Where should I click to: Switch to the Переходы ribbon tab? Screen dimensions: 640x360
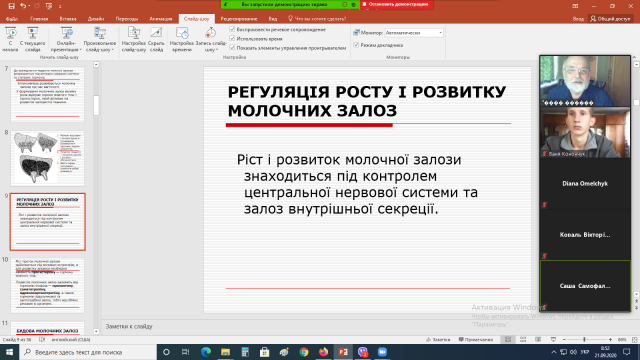tap(127, 19)
